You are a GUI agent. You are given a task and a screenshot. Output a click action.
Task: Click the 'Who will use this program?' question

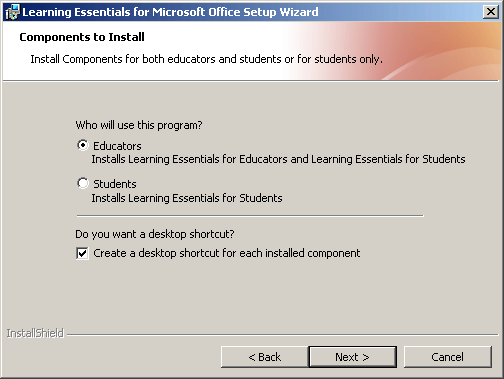[139, 125]
